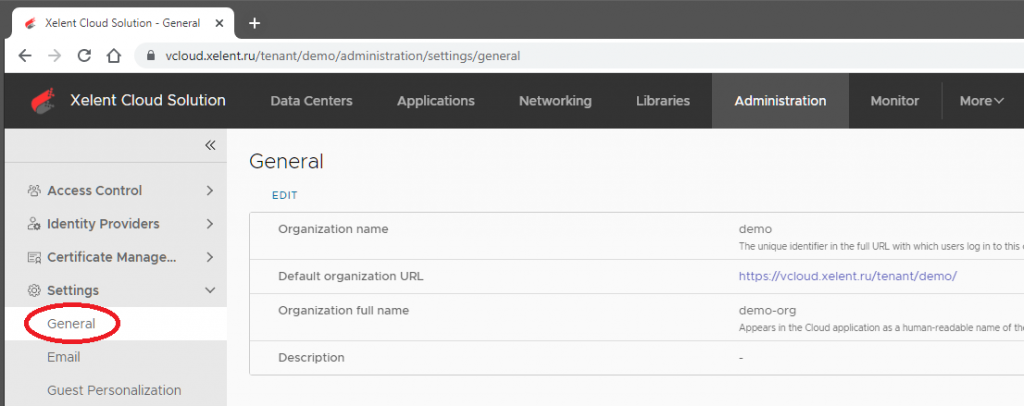Viewport: 1024px width, 406px height.
Task: Reload the page with refresh icon
Action: coord(84,55)
